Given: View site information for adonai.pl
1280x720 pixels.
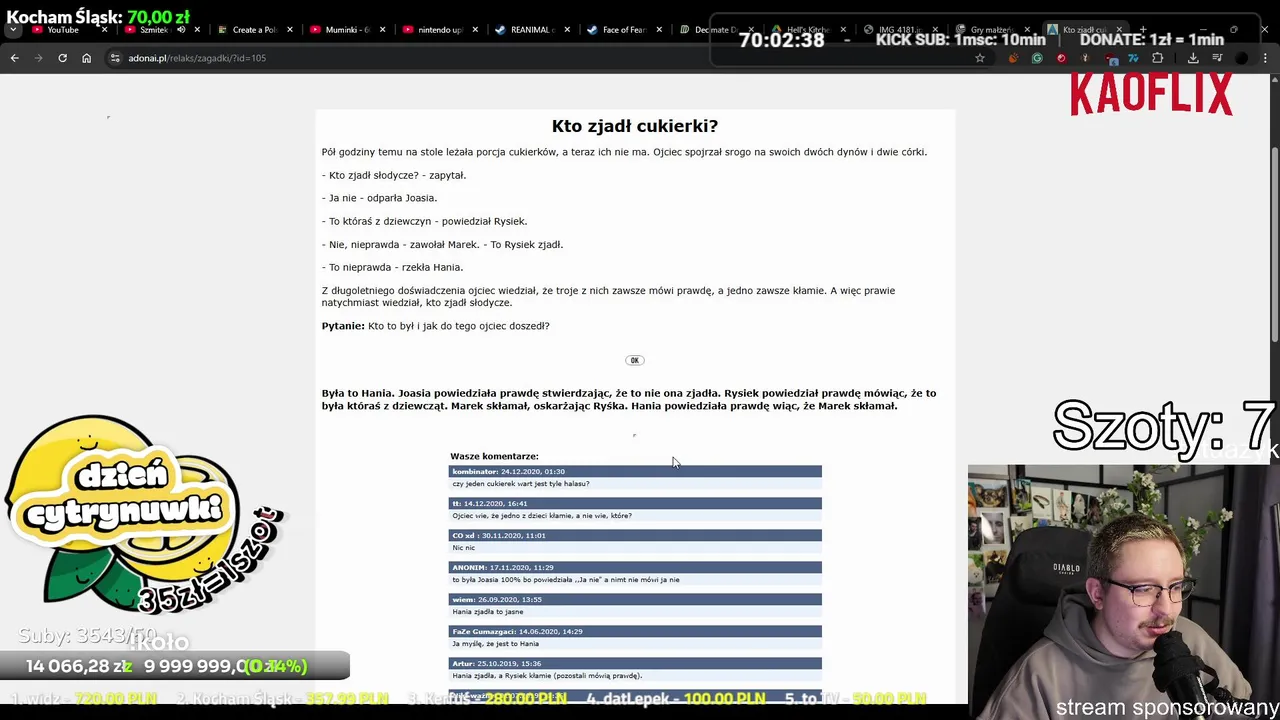Looking at the screenshot, I should coord(115,58).
